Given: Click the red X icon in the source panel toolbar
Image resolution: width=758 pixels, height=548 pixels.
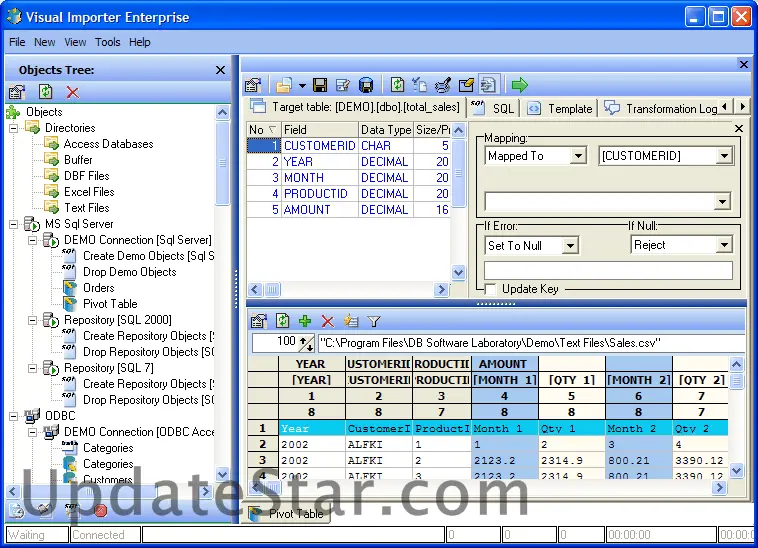Looking at the screenshot, I should pyautogui.click(x=327, y=321).
